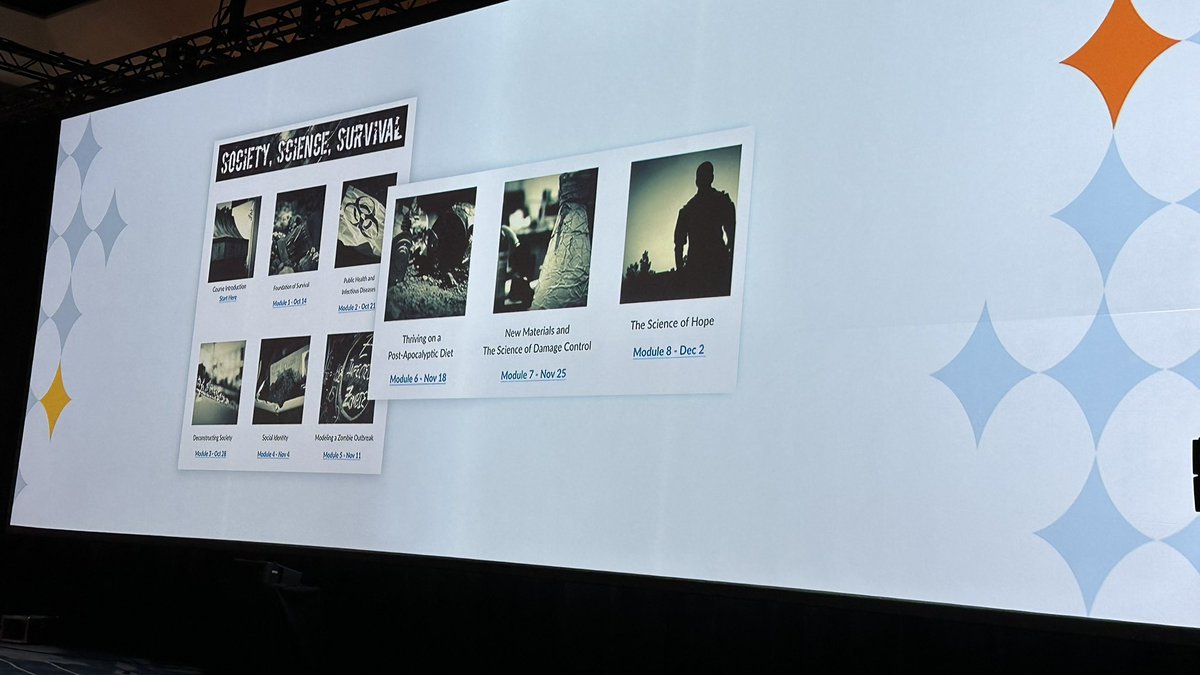Click 'New Materials and The Science of Damage Control' caption
1200x675 pixels.
pyautogui.click(x=537, y=339)
